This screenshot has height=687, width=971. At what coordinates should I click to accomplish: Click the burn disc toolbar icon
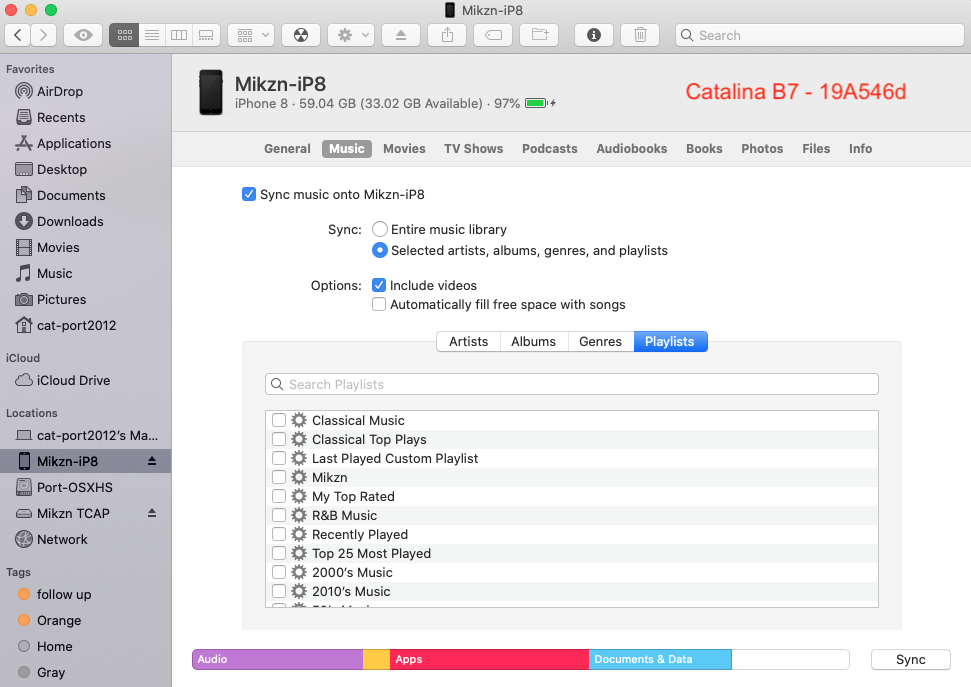coord(301,35)
